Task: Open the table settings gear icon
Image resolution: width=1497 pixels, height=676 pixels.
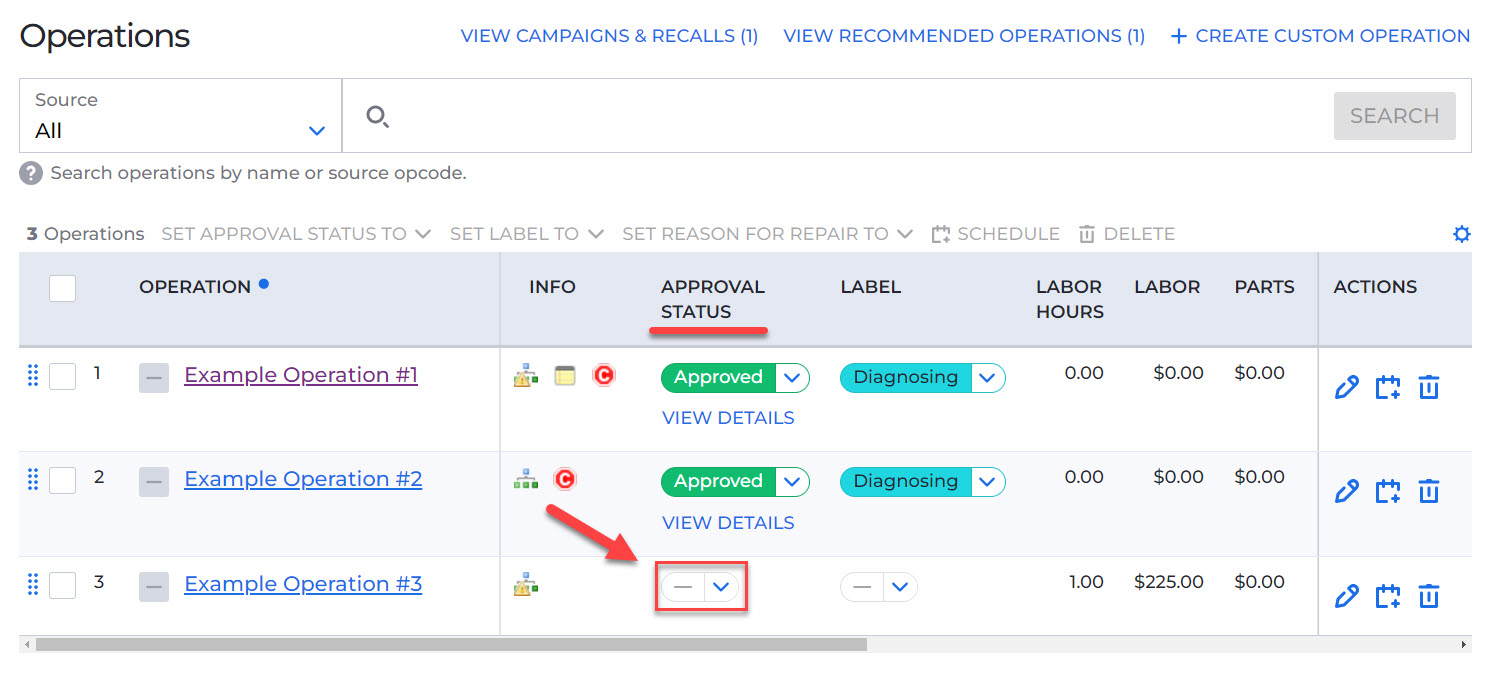Action: tap(1462, 233)
